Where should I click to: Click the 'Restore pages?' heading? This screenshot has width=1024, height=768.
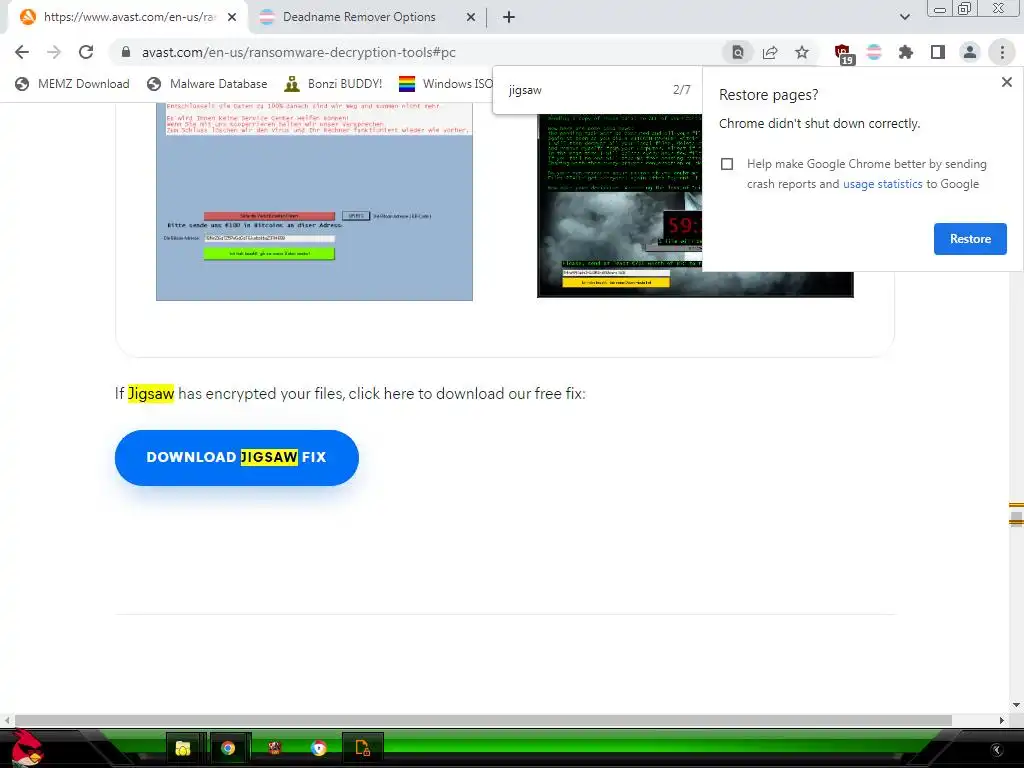(769, 95)
